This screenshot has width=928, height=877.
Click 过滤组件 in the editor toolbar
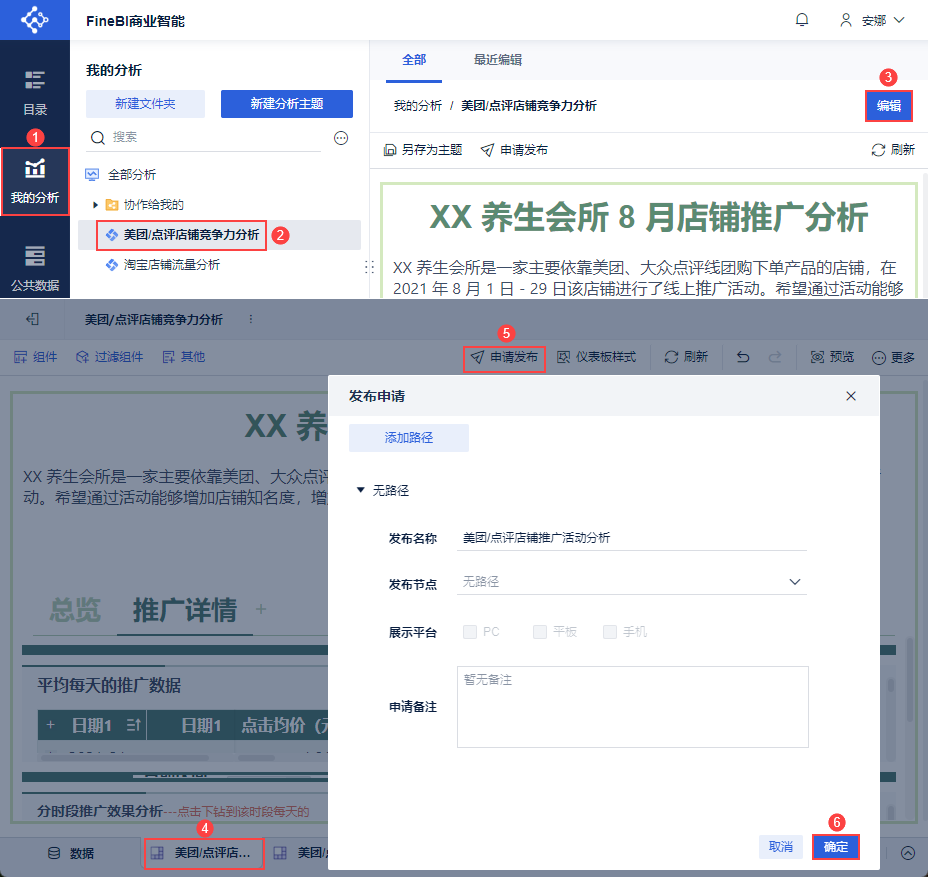coord(109,357)
